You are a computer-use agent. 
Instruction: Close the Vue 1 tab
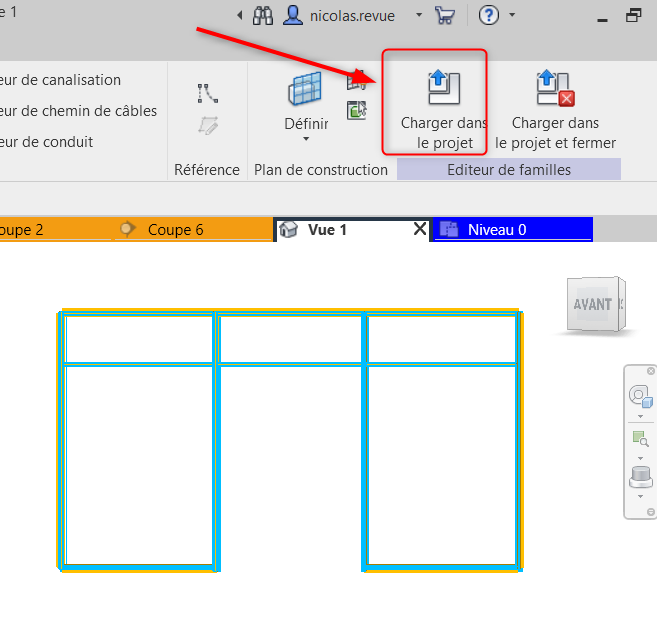point(420,229)
